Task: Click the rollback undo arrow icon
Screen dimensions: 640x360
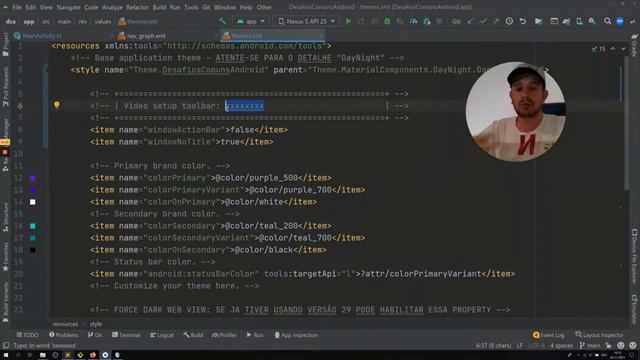Action: coord(522,21)
